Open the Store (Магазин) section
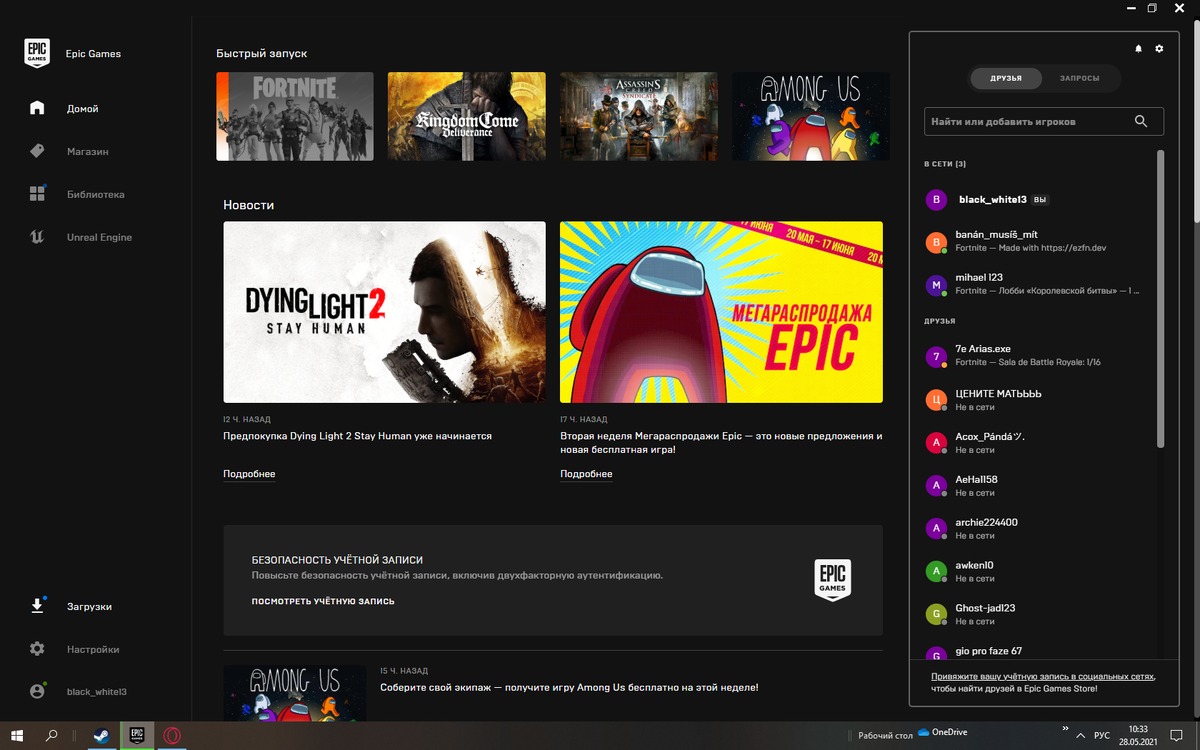This screenshot has width=1200, height=750. pyautogui.click(x=88, y=151)
